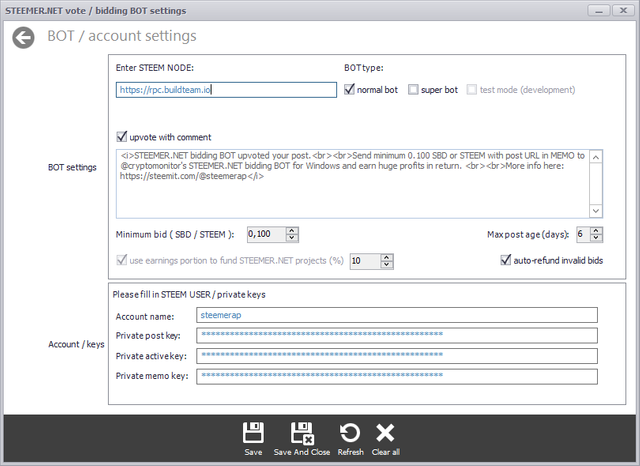
Task: Focus the STEEM NODE URL field
Action: [226, 90]
